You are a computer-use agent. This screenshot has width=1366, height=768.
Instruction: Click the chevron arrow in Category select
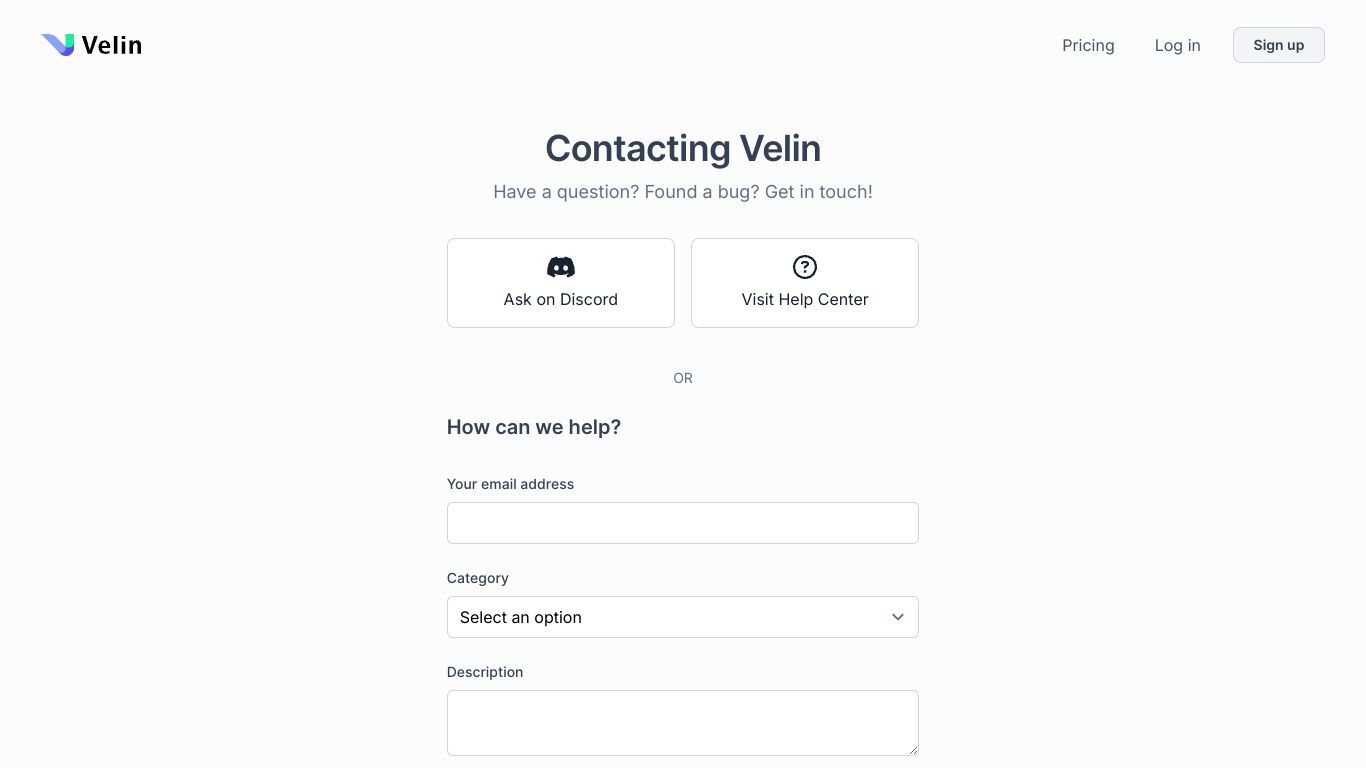coord(898,617)
